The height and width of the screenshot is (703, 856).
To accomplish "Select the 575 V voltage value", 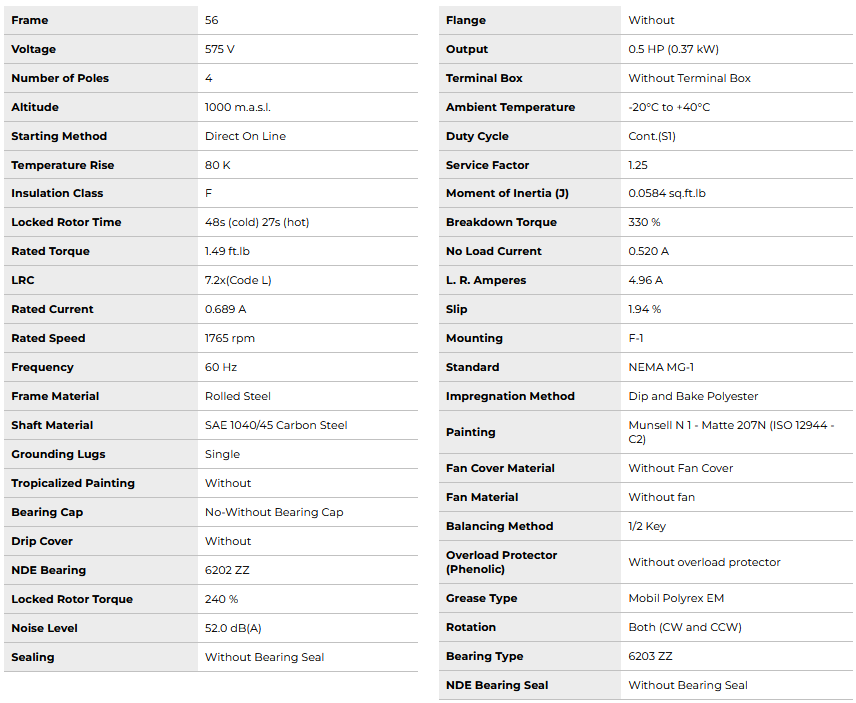I will [x=220, y=49].
